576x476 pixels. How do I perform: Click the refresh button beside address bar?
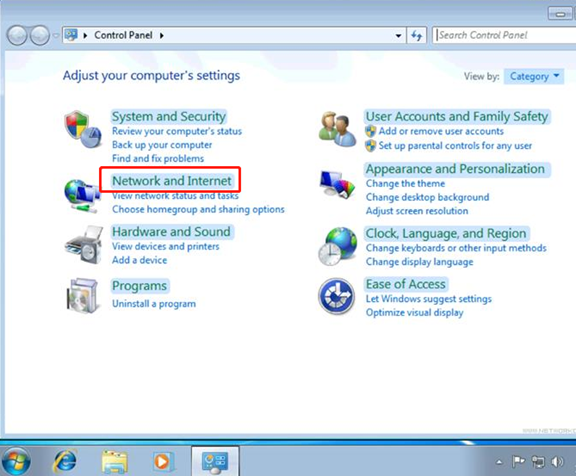(x=417, y=36)
